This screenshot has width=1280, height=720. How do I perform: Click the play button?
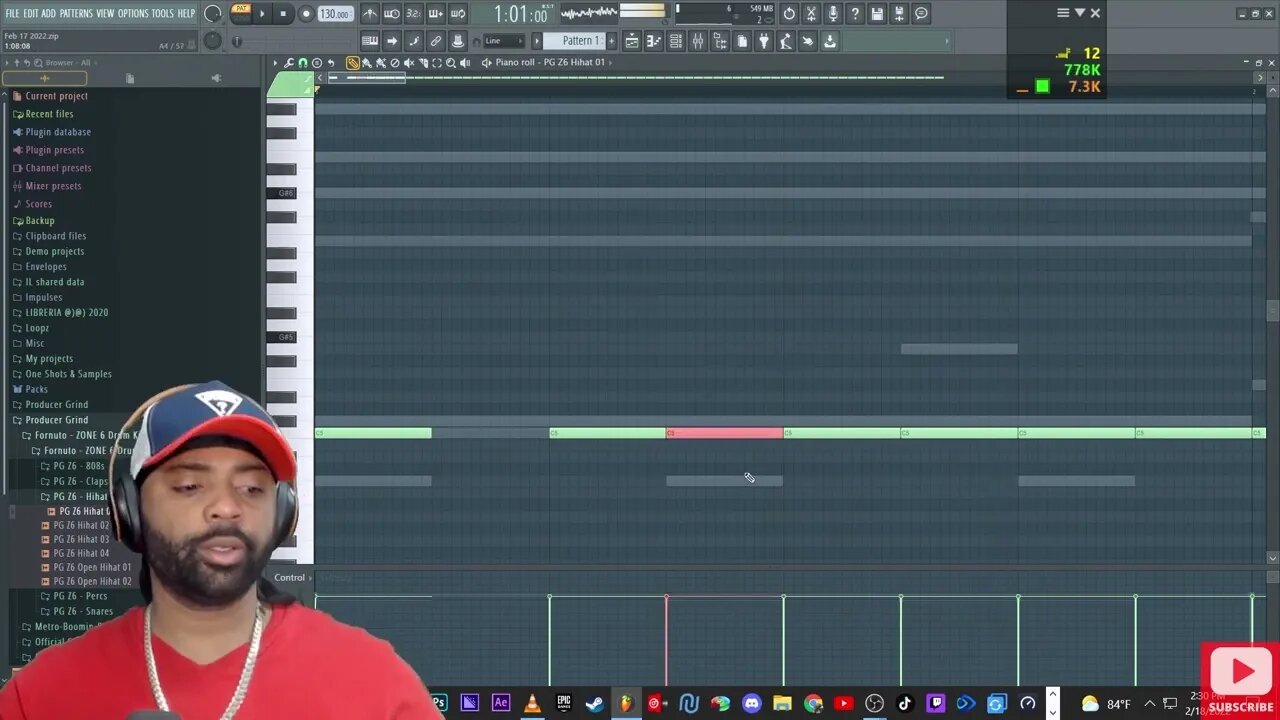(262, 14)
